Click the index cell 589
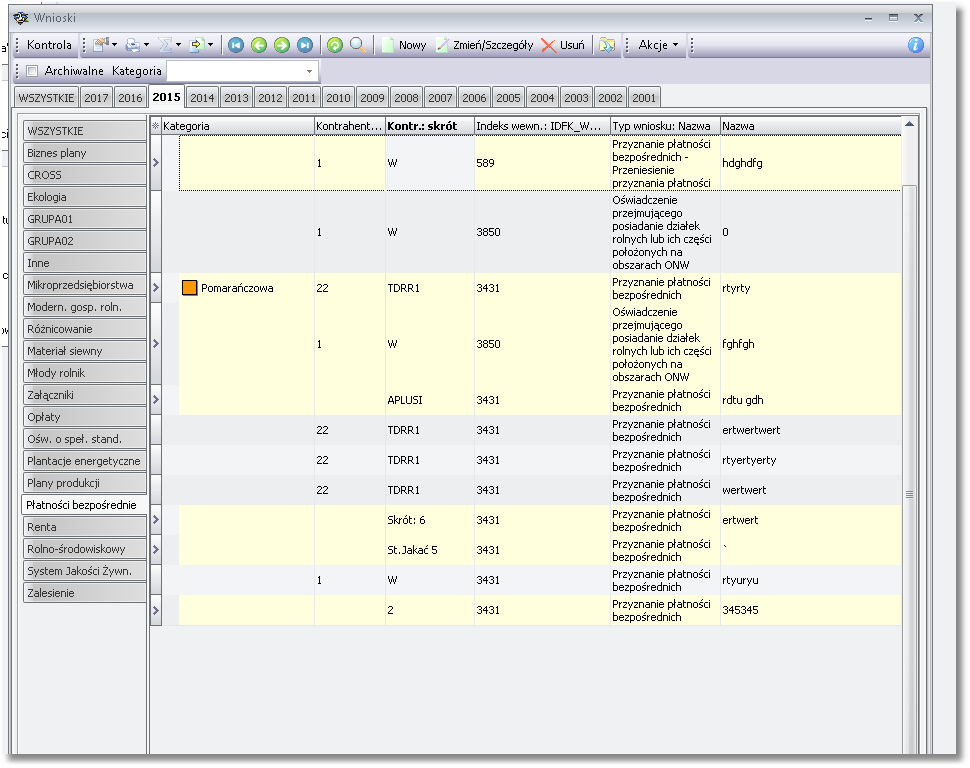The height and width of the screenshot is (768, 970). [x=542, y=163]
